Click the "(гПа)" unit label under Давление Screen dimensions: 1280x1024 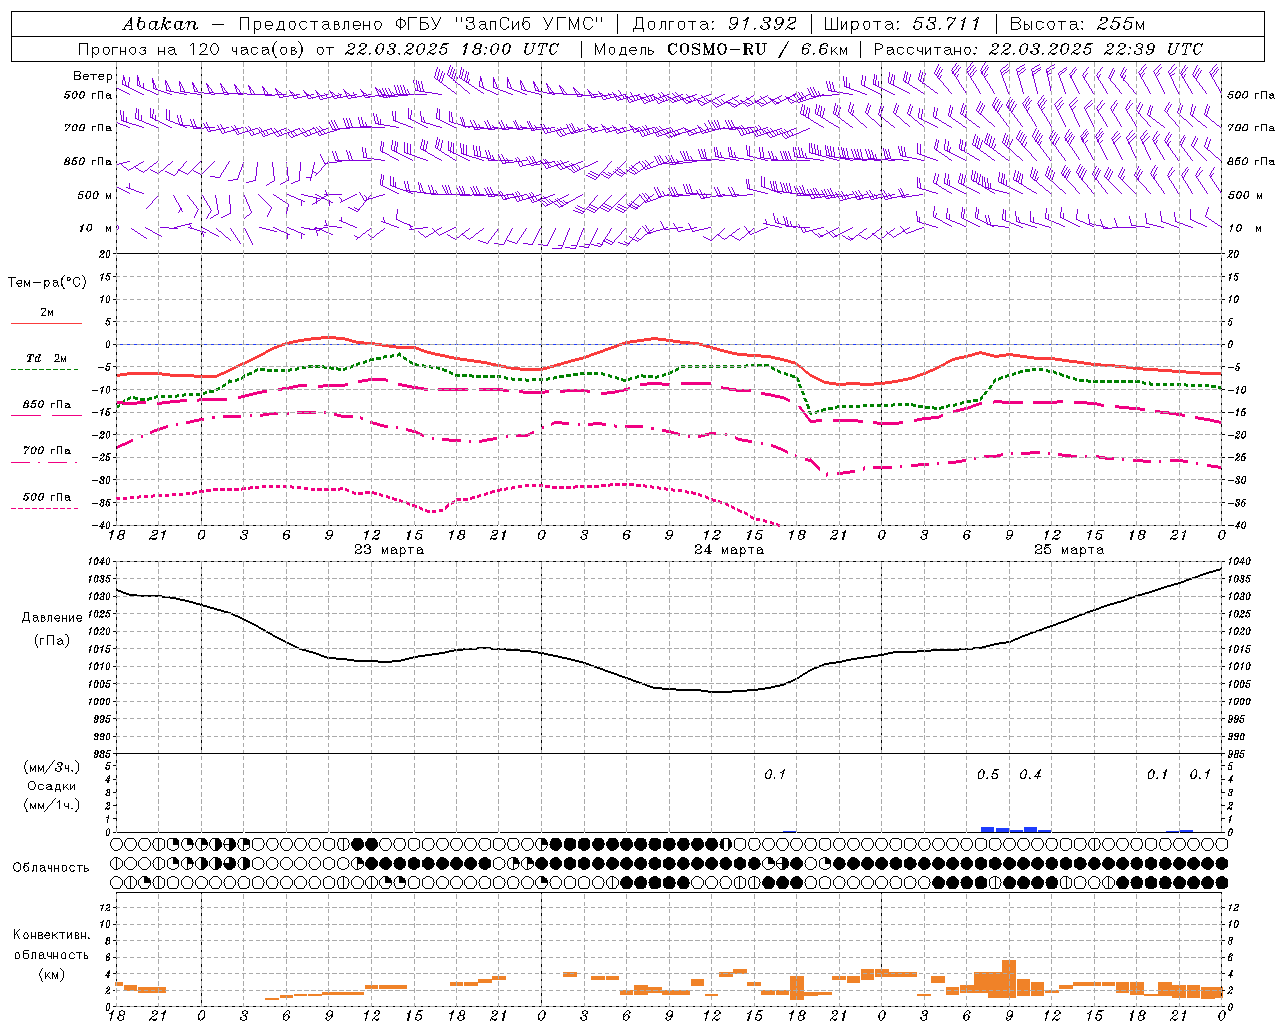[x=52, y=640]
